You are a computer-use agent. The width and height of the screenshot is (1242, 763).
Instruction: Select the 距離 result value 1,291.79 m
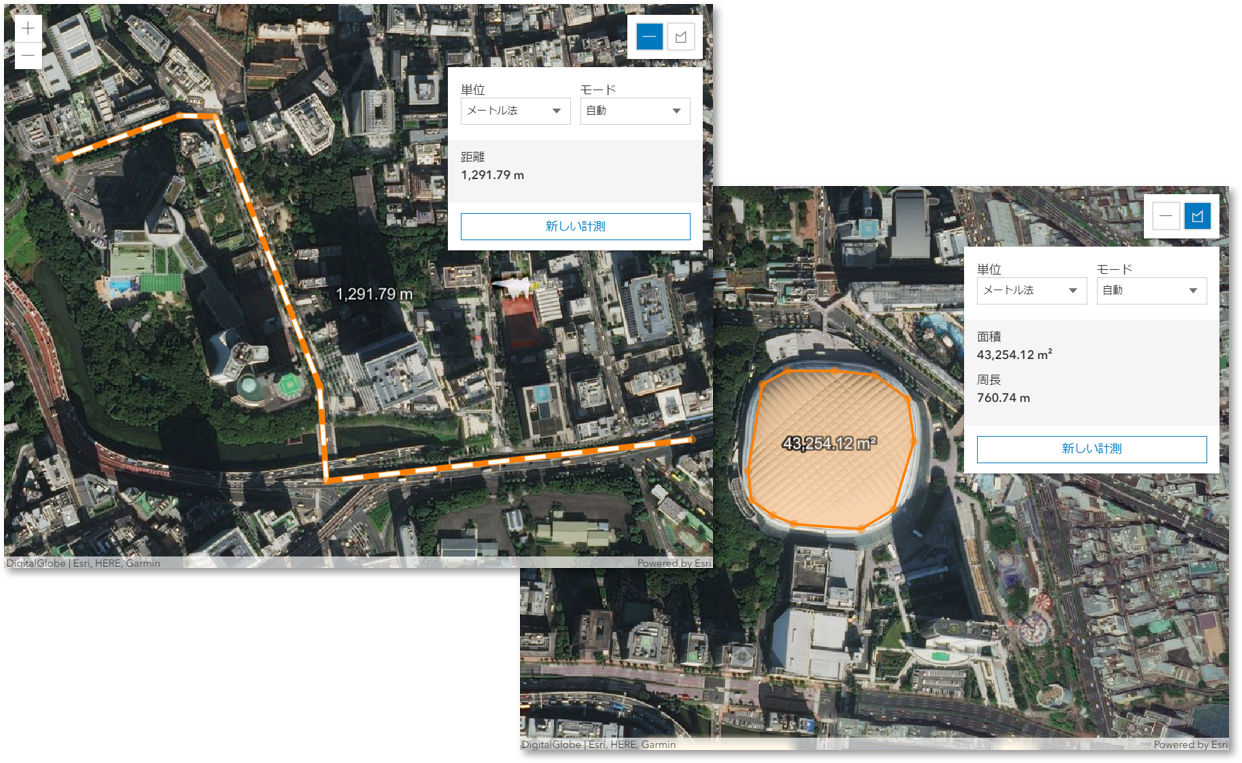click(493, 175)
